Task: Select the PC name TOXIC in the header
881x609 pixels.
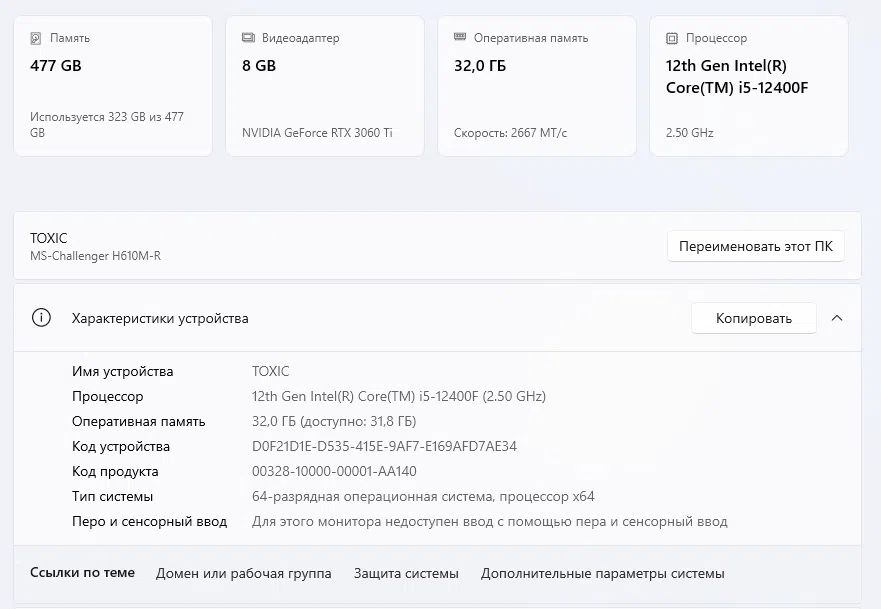Action: 48,238
